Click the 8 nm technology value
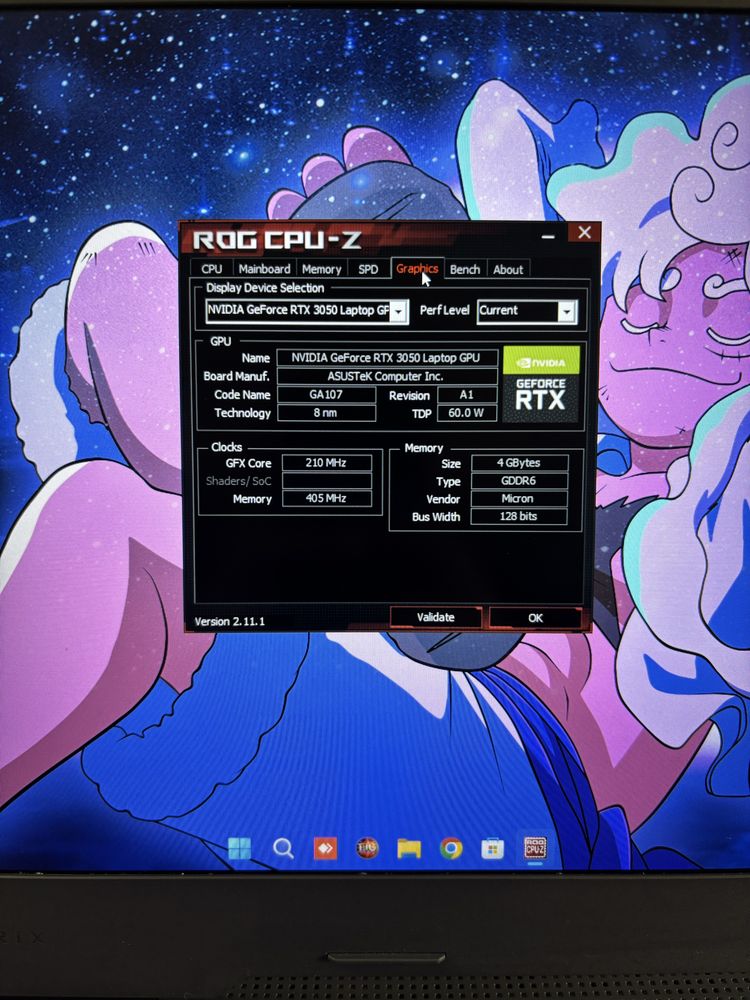750x1000 pixels. [x=326, y=413]
